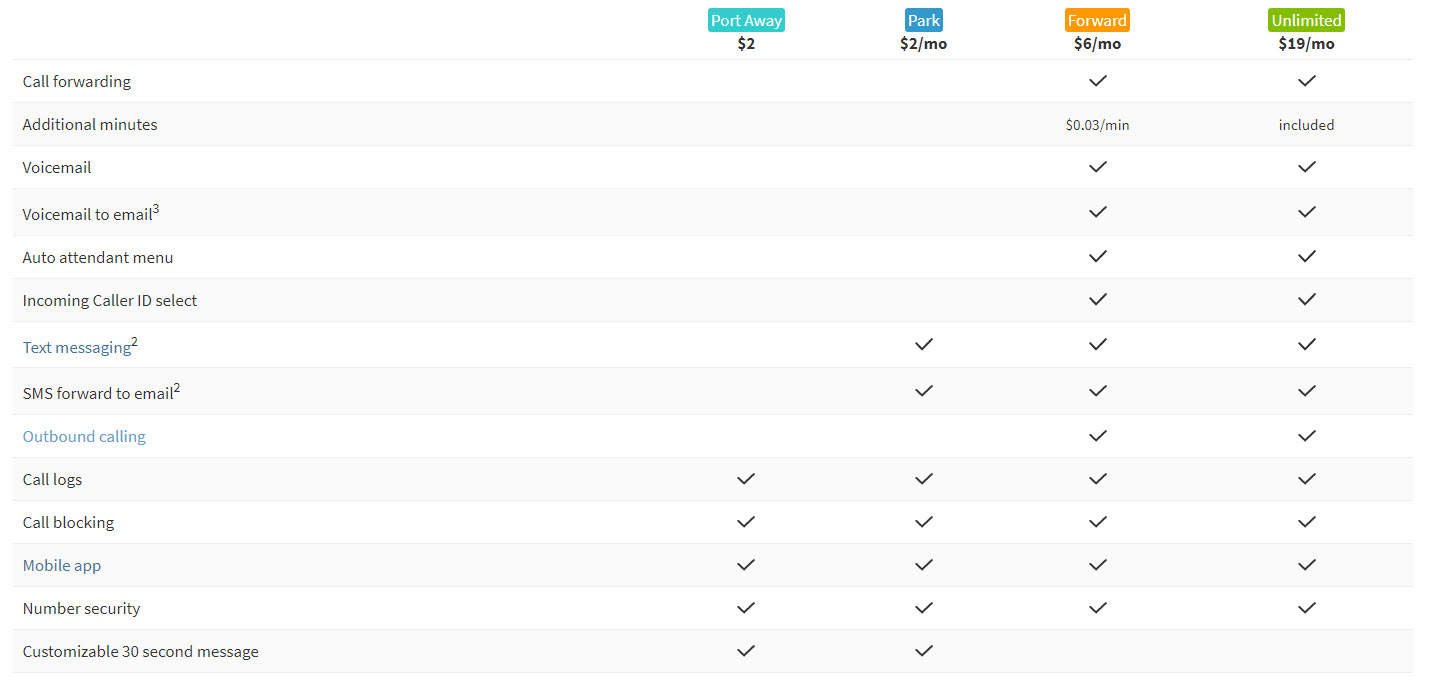The image size is (1431, 680).
Task: Click the Call logs checkmark under Port Away
Action: [x=746, y=479]
